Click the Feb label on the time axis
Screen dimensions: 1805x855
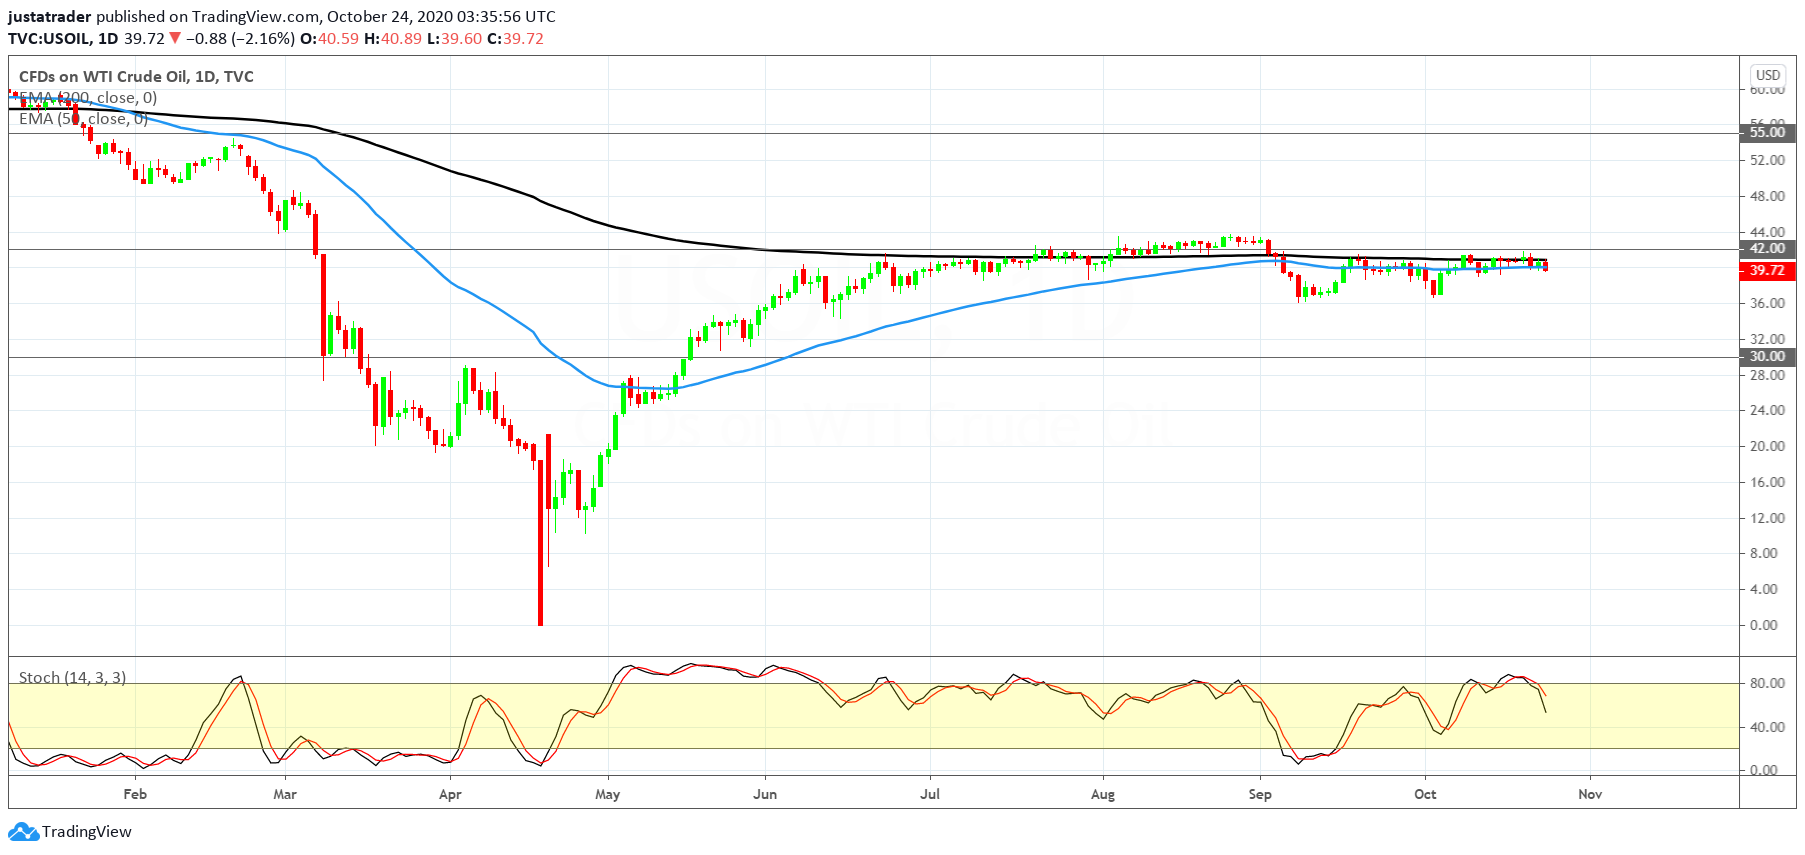pos(135,794)
